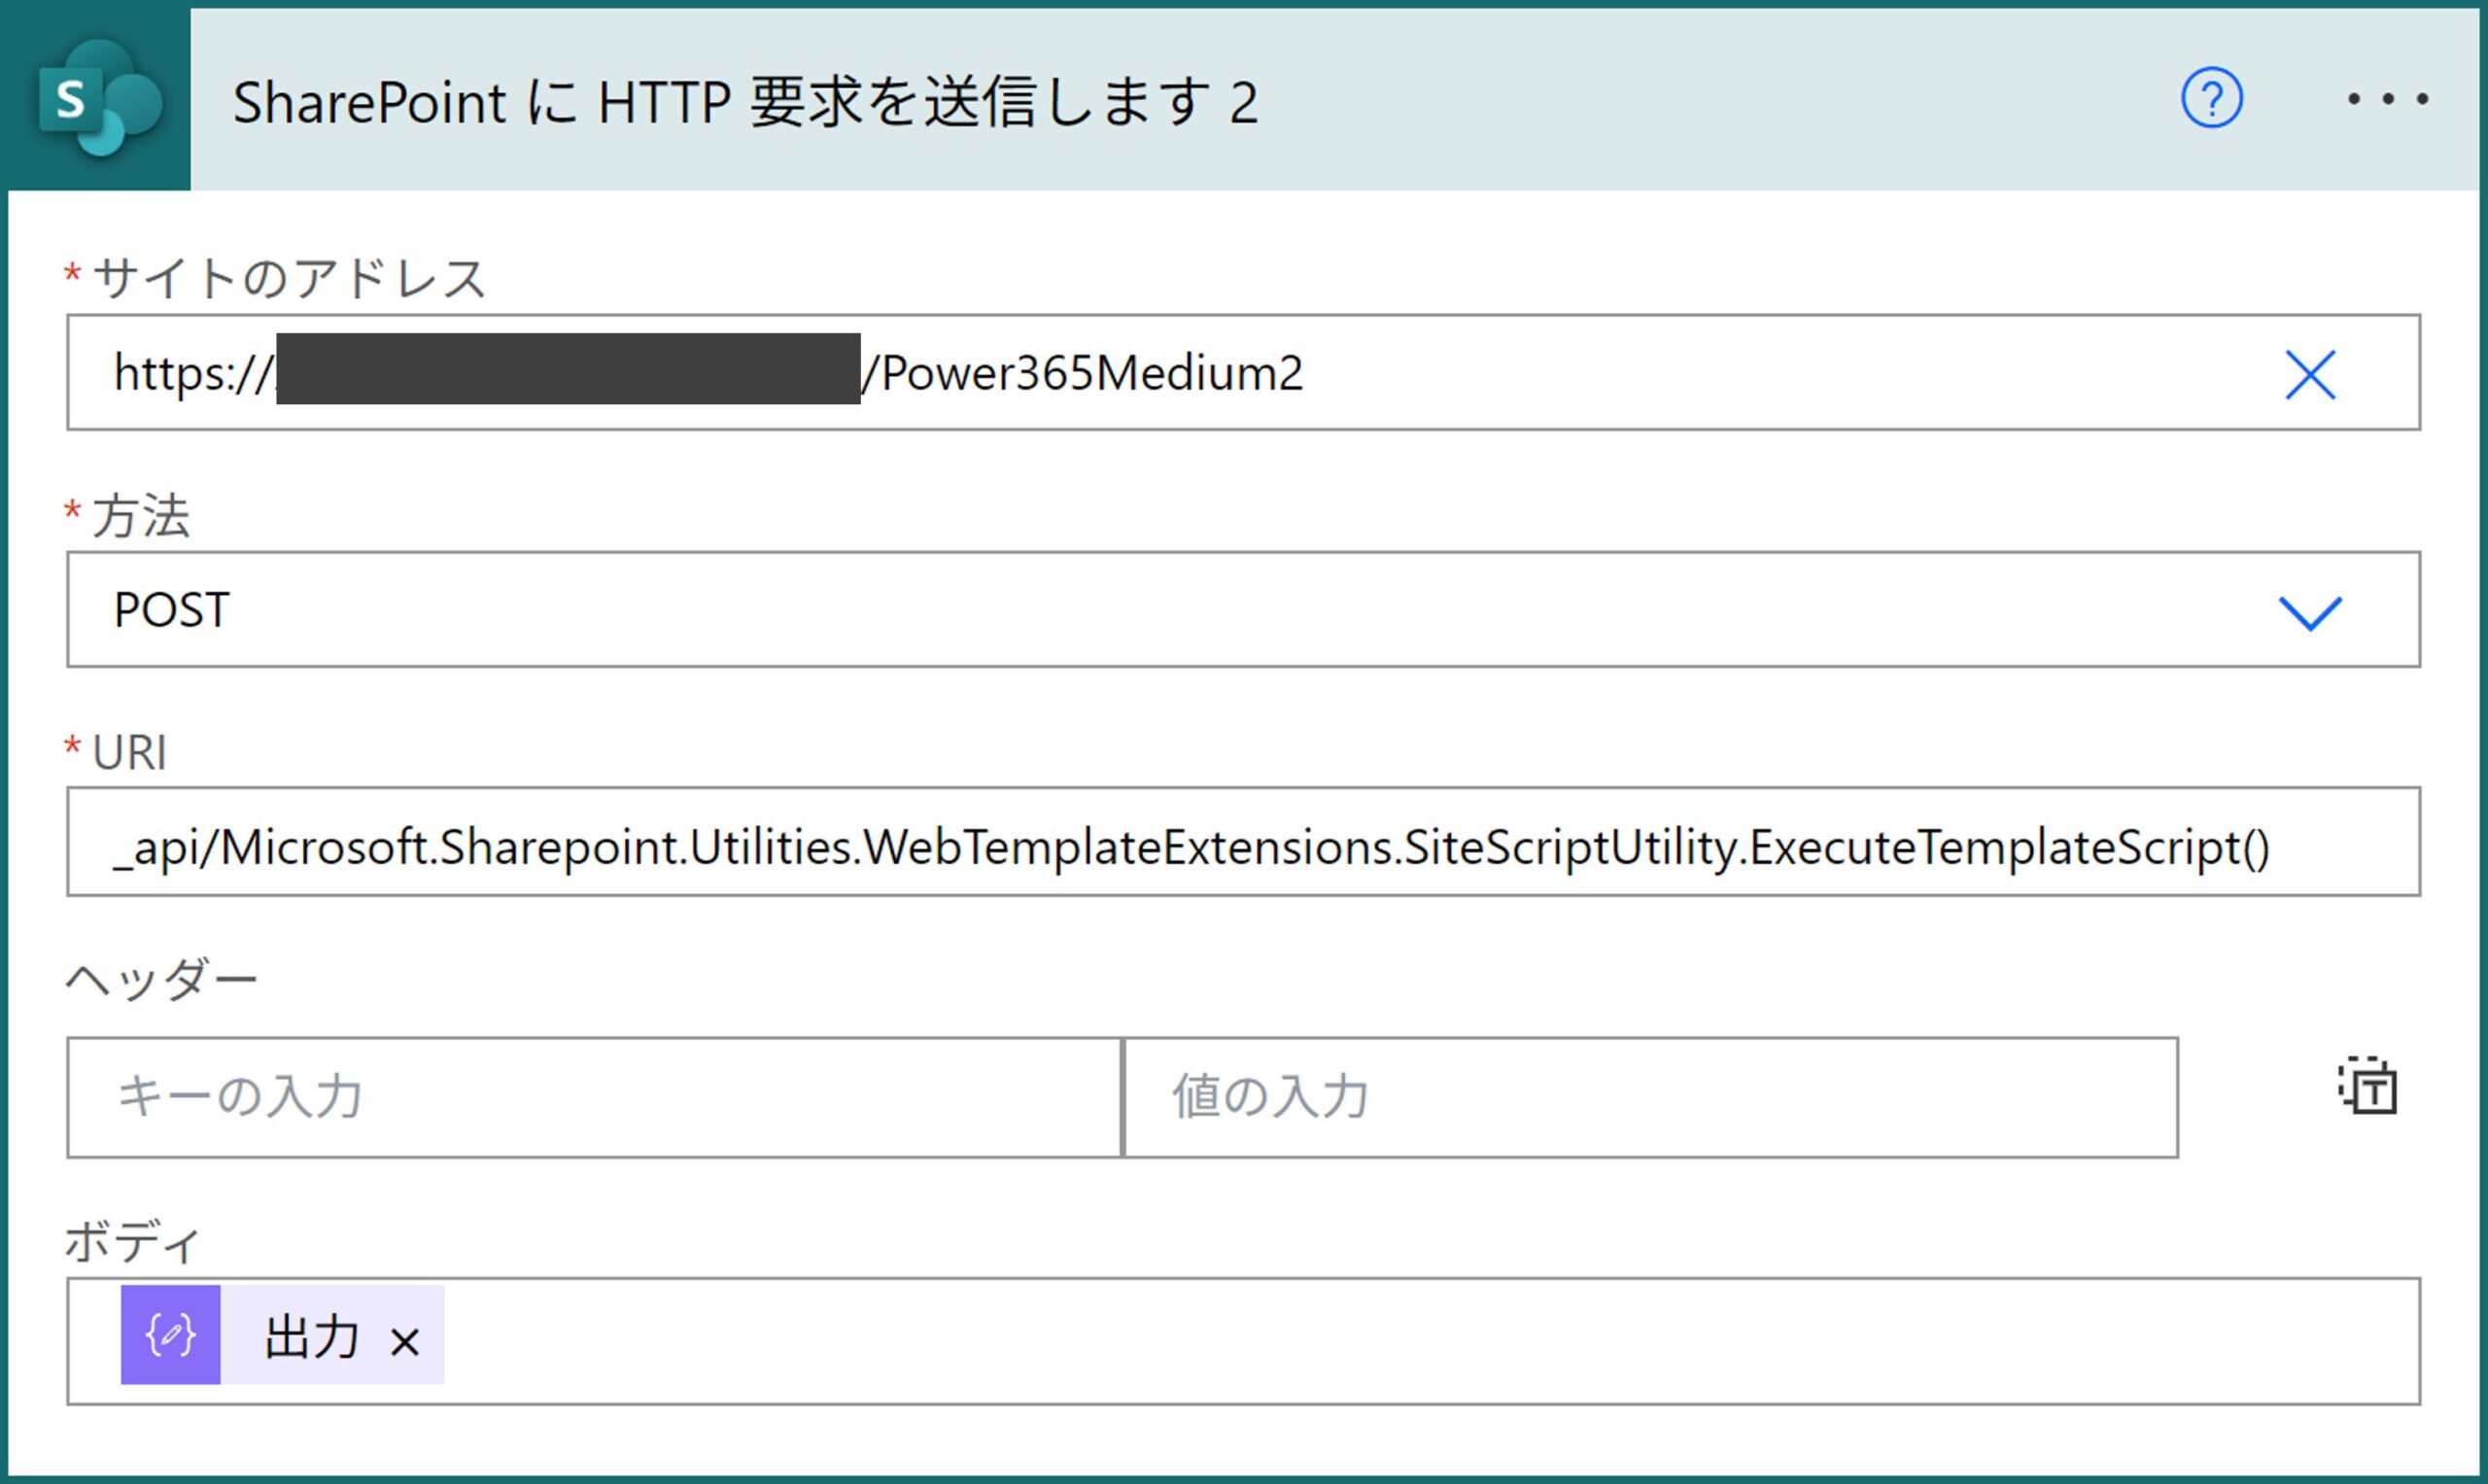The image size is (2488, 1484).
Task: Click the 値の入力 header value field
Action: pyautogui.click(x=1651, y=1098)
